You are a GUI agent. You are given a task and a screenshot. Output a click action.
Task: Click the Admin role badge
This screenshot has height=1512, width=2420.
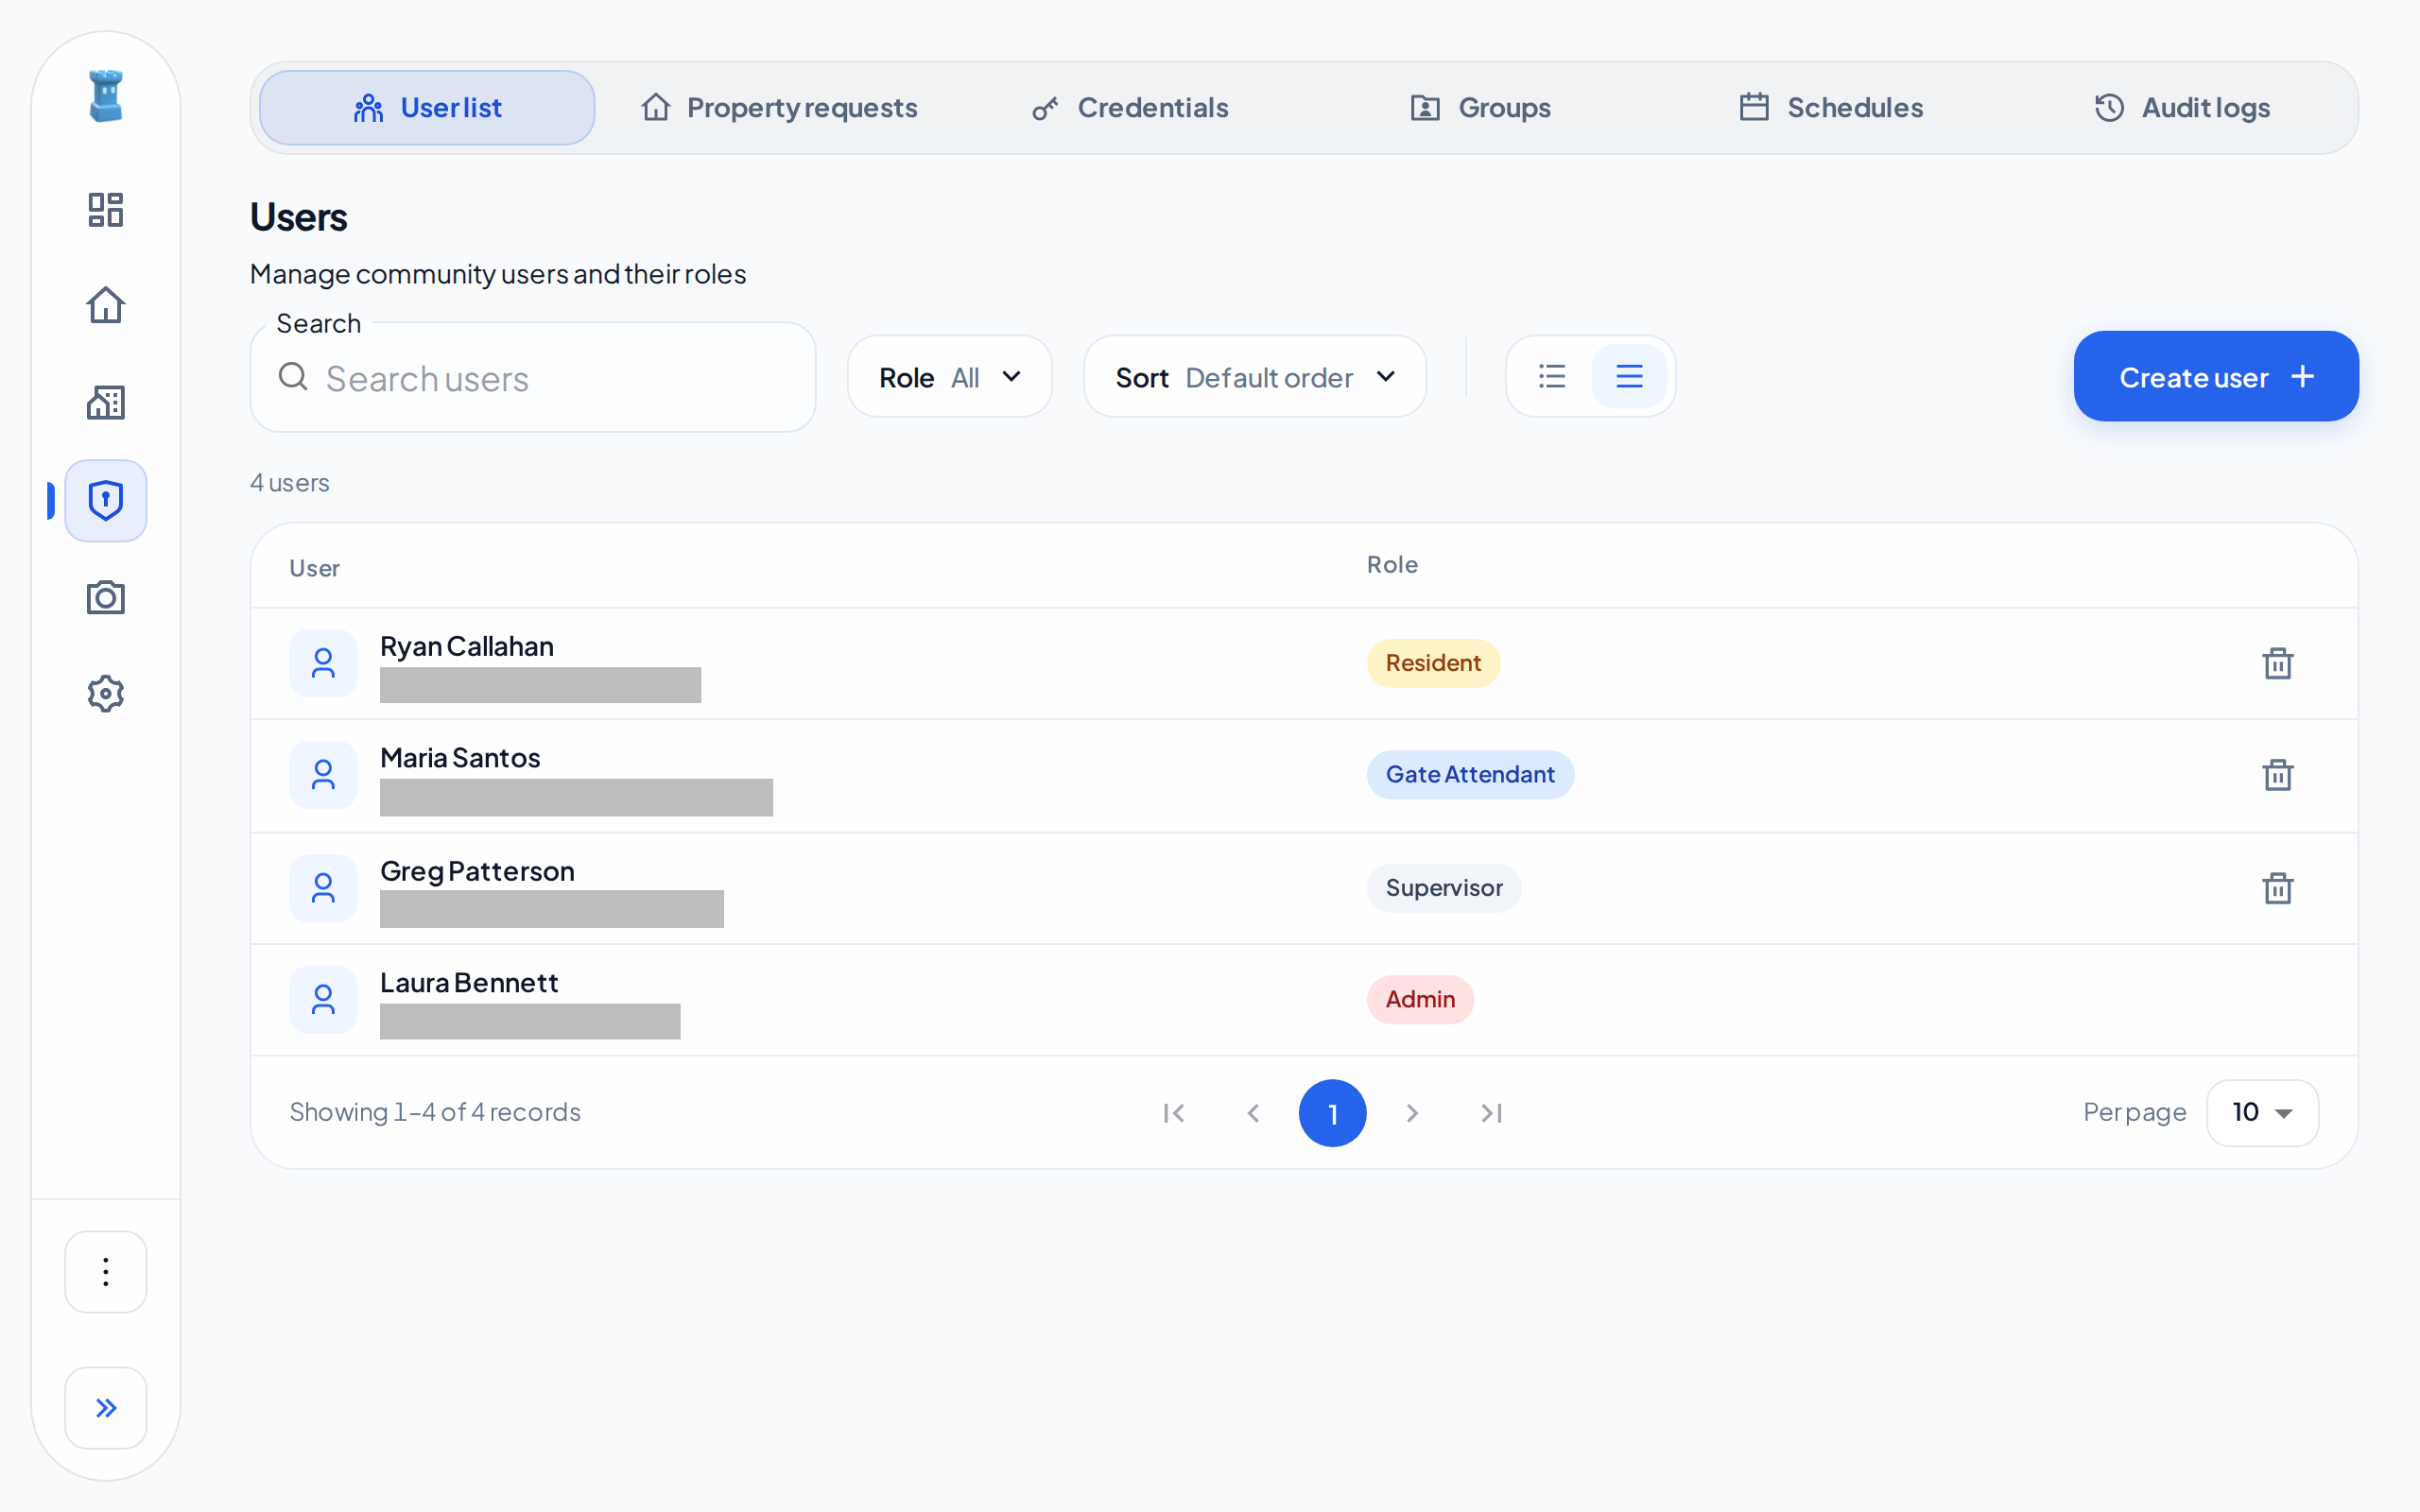1420,1000
